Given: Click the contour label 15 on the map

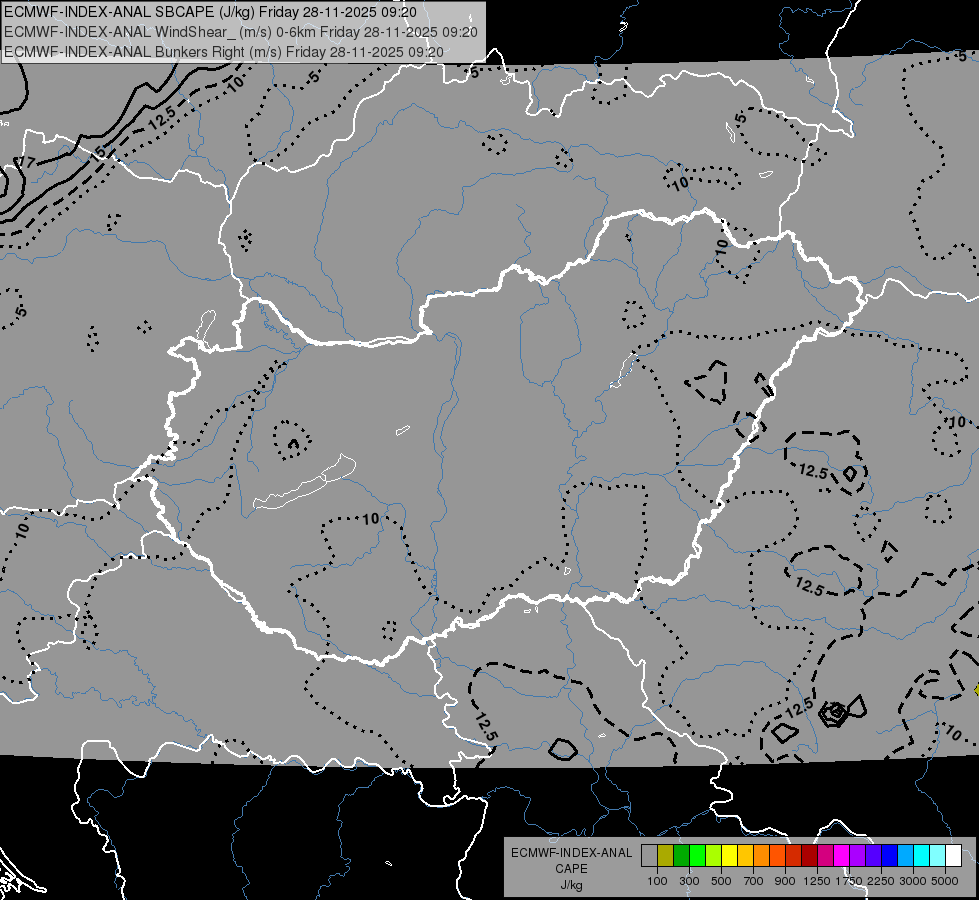Looking at the screenshot, I should [99, 152].
